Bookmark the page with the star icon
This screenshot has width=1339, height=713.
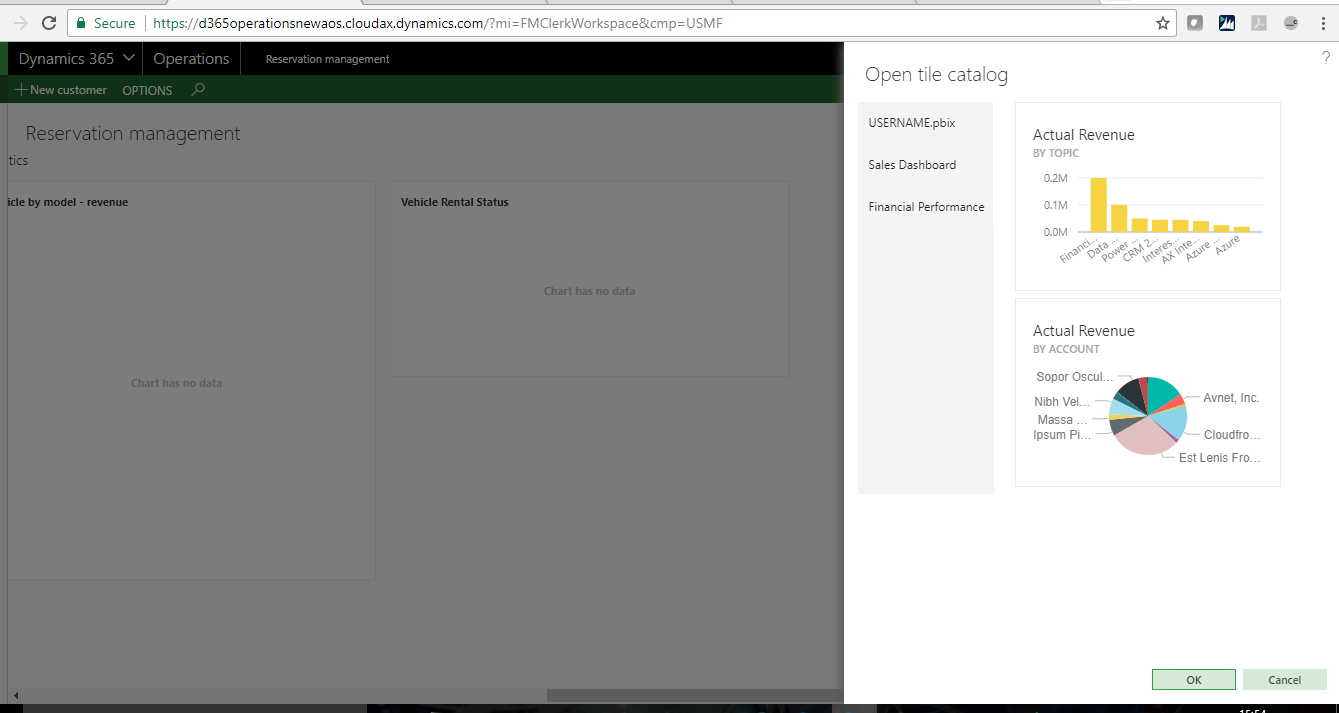coord(1163,23)
